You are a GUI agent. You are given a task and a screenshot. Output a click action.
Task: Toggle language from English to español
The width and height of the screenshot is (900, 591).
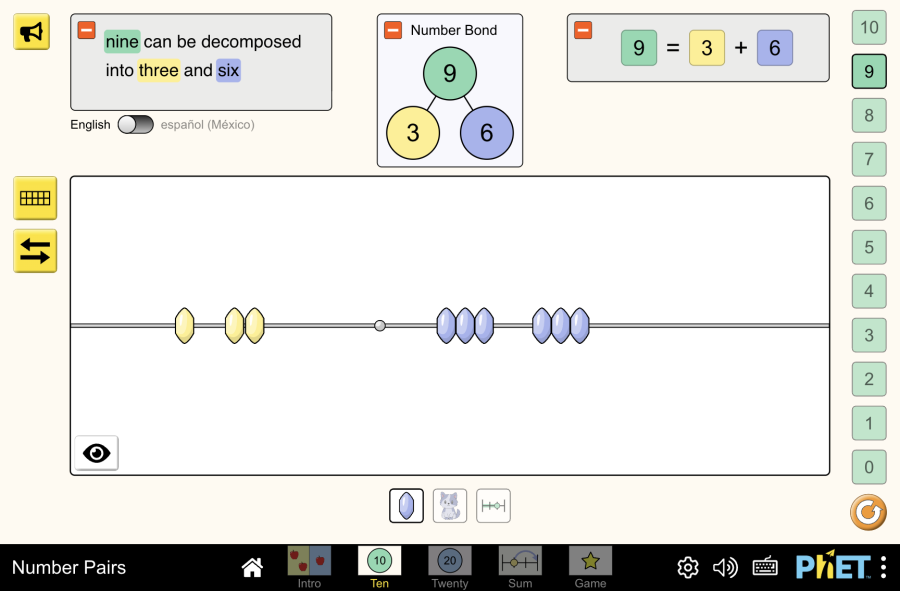coord(135,125)
